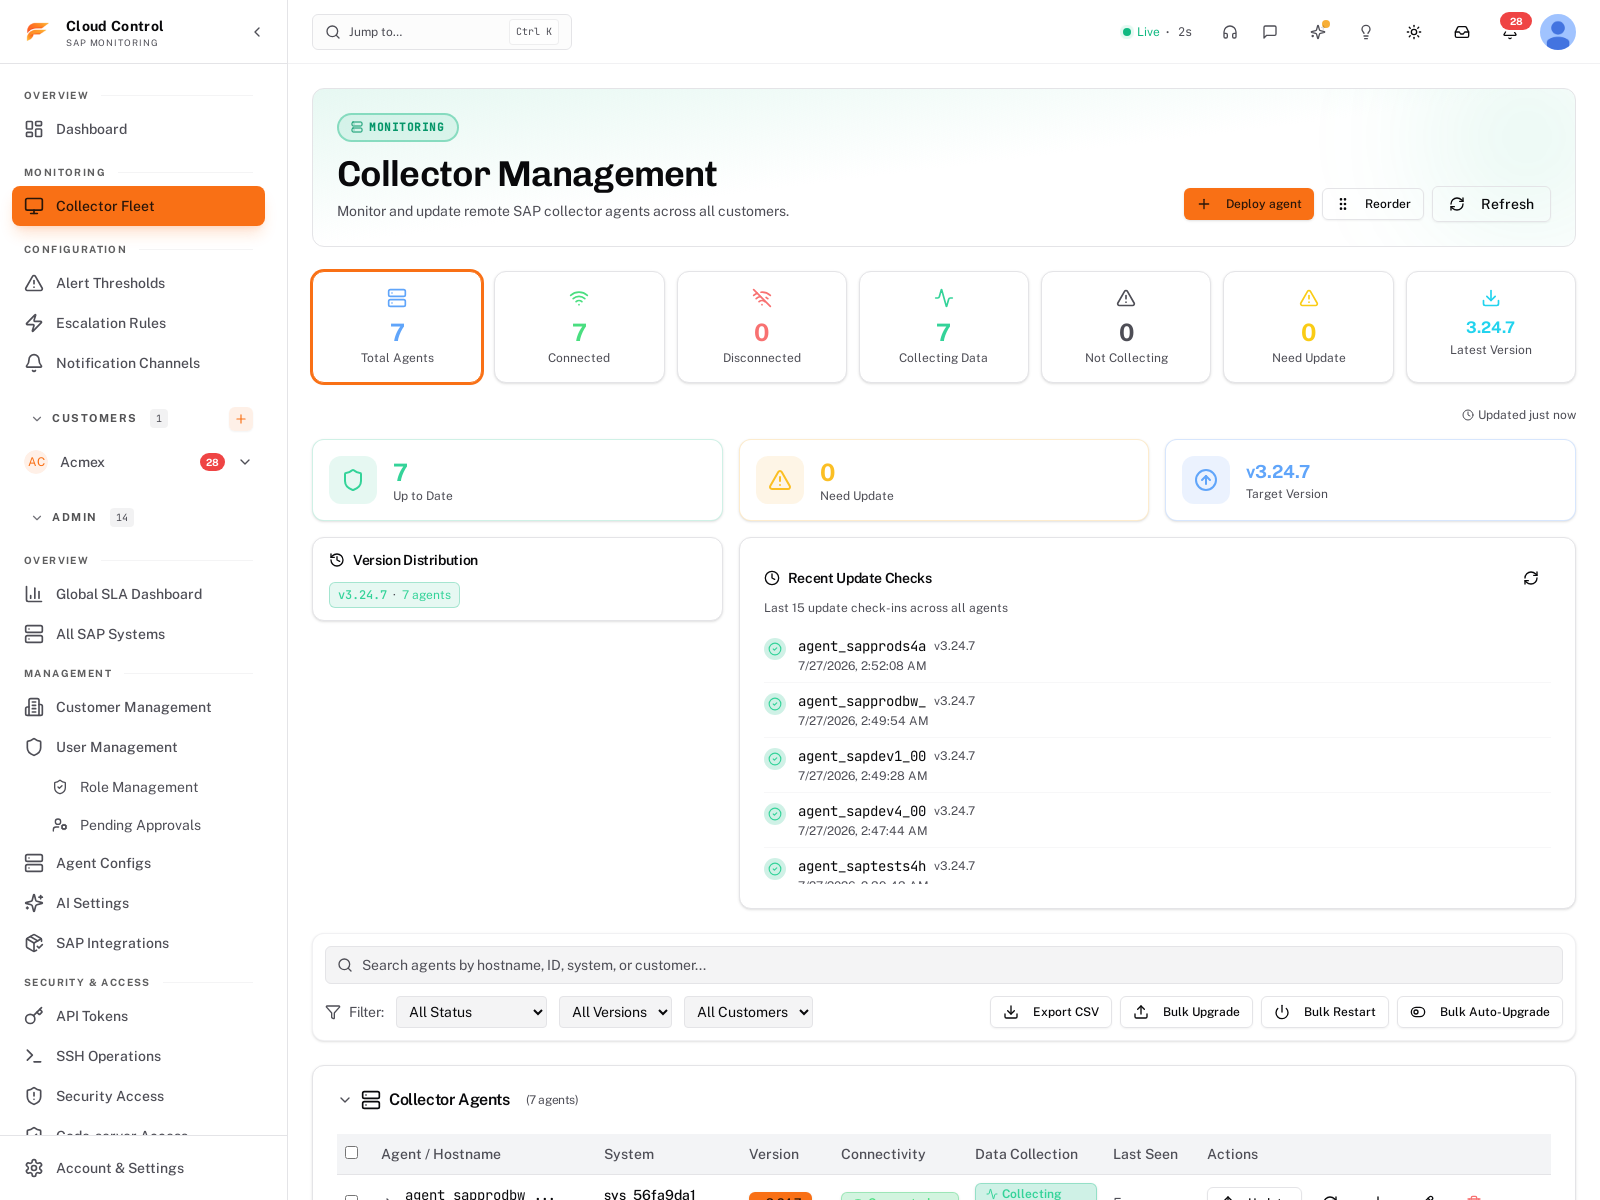Go to Role Management
The width and height of the screenshot is (1600, 1200).
(150, 787)
